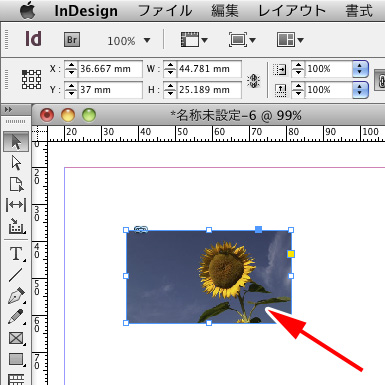Select the Direct Selection tool
Screen dimensions: 385x385
point(16,163)
